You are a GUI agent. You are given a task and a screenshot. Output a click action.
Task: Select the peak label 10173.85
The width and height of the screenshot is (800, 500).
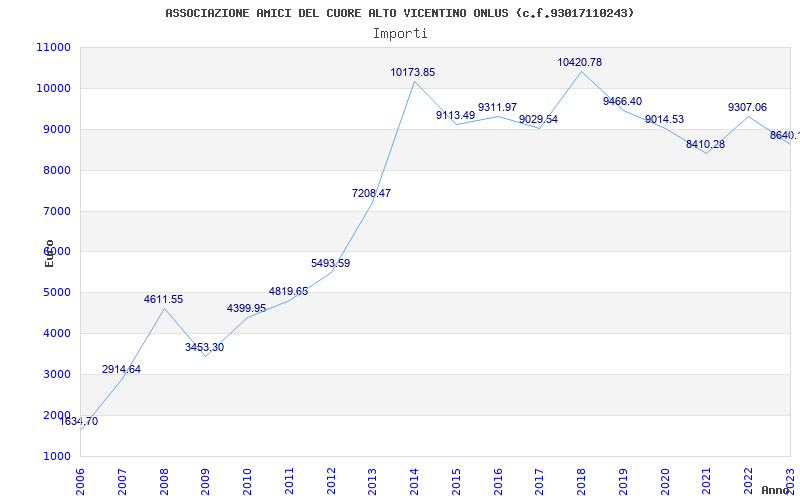pos(413,72)
